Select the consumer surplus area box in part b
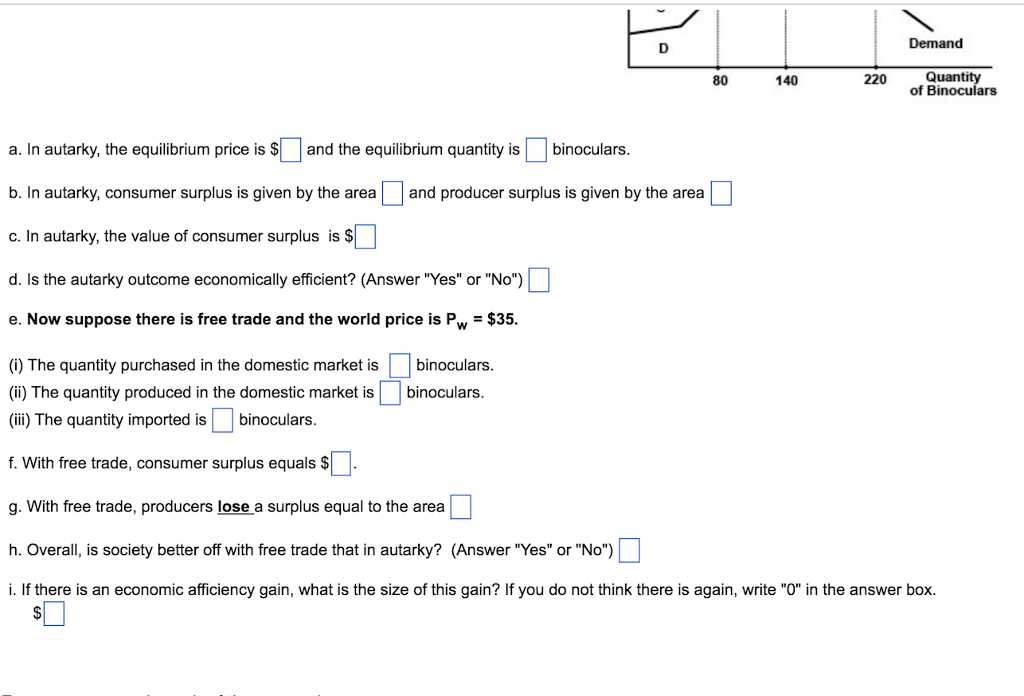Image resolution: width=1024 pixels, height=696 pixels. pyautogui.click(x=392, y=192)
